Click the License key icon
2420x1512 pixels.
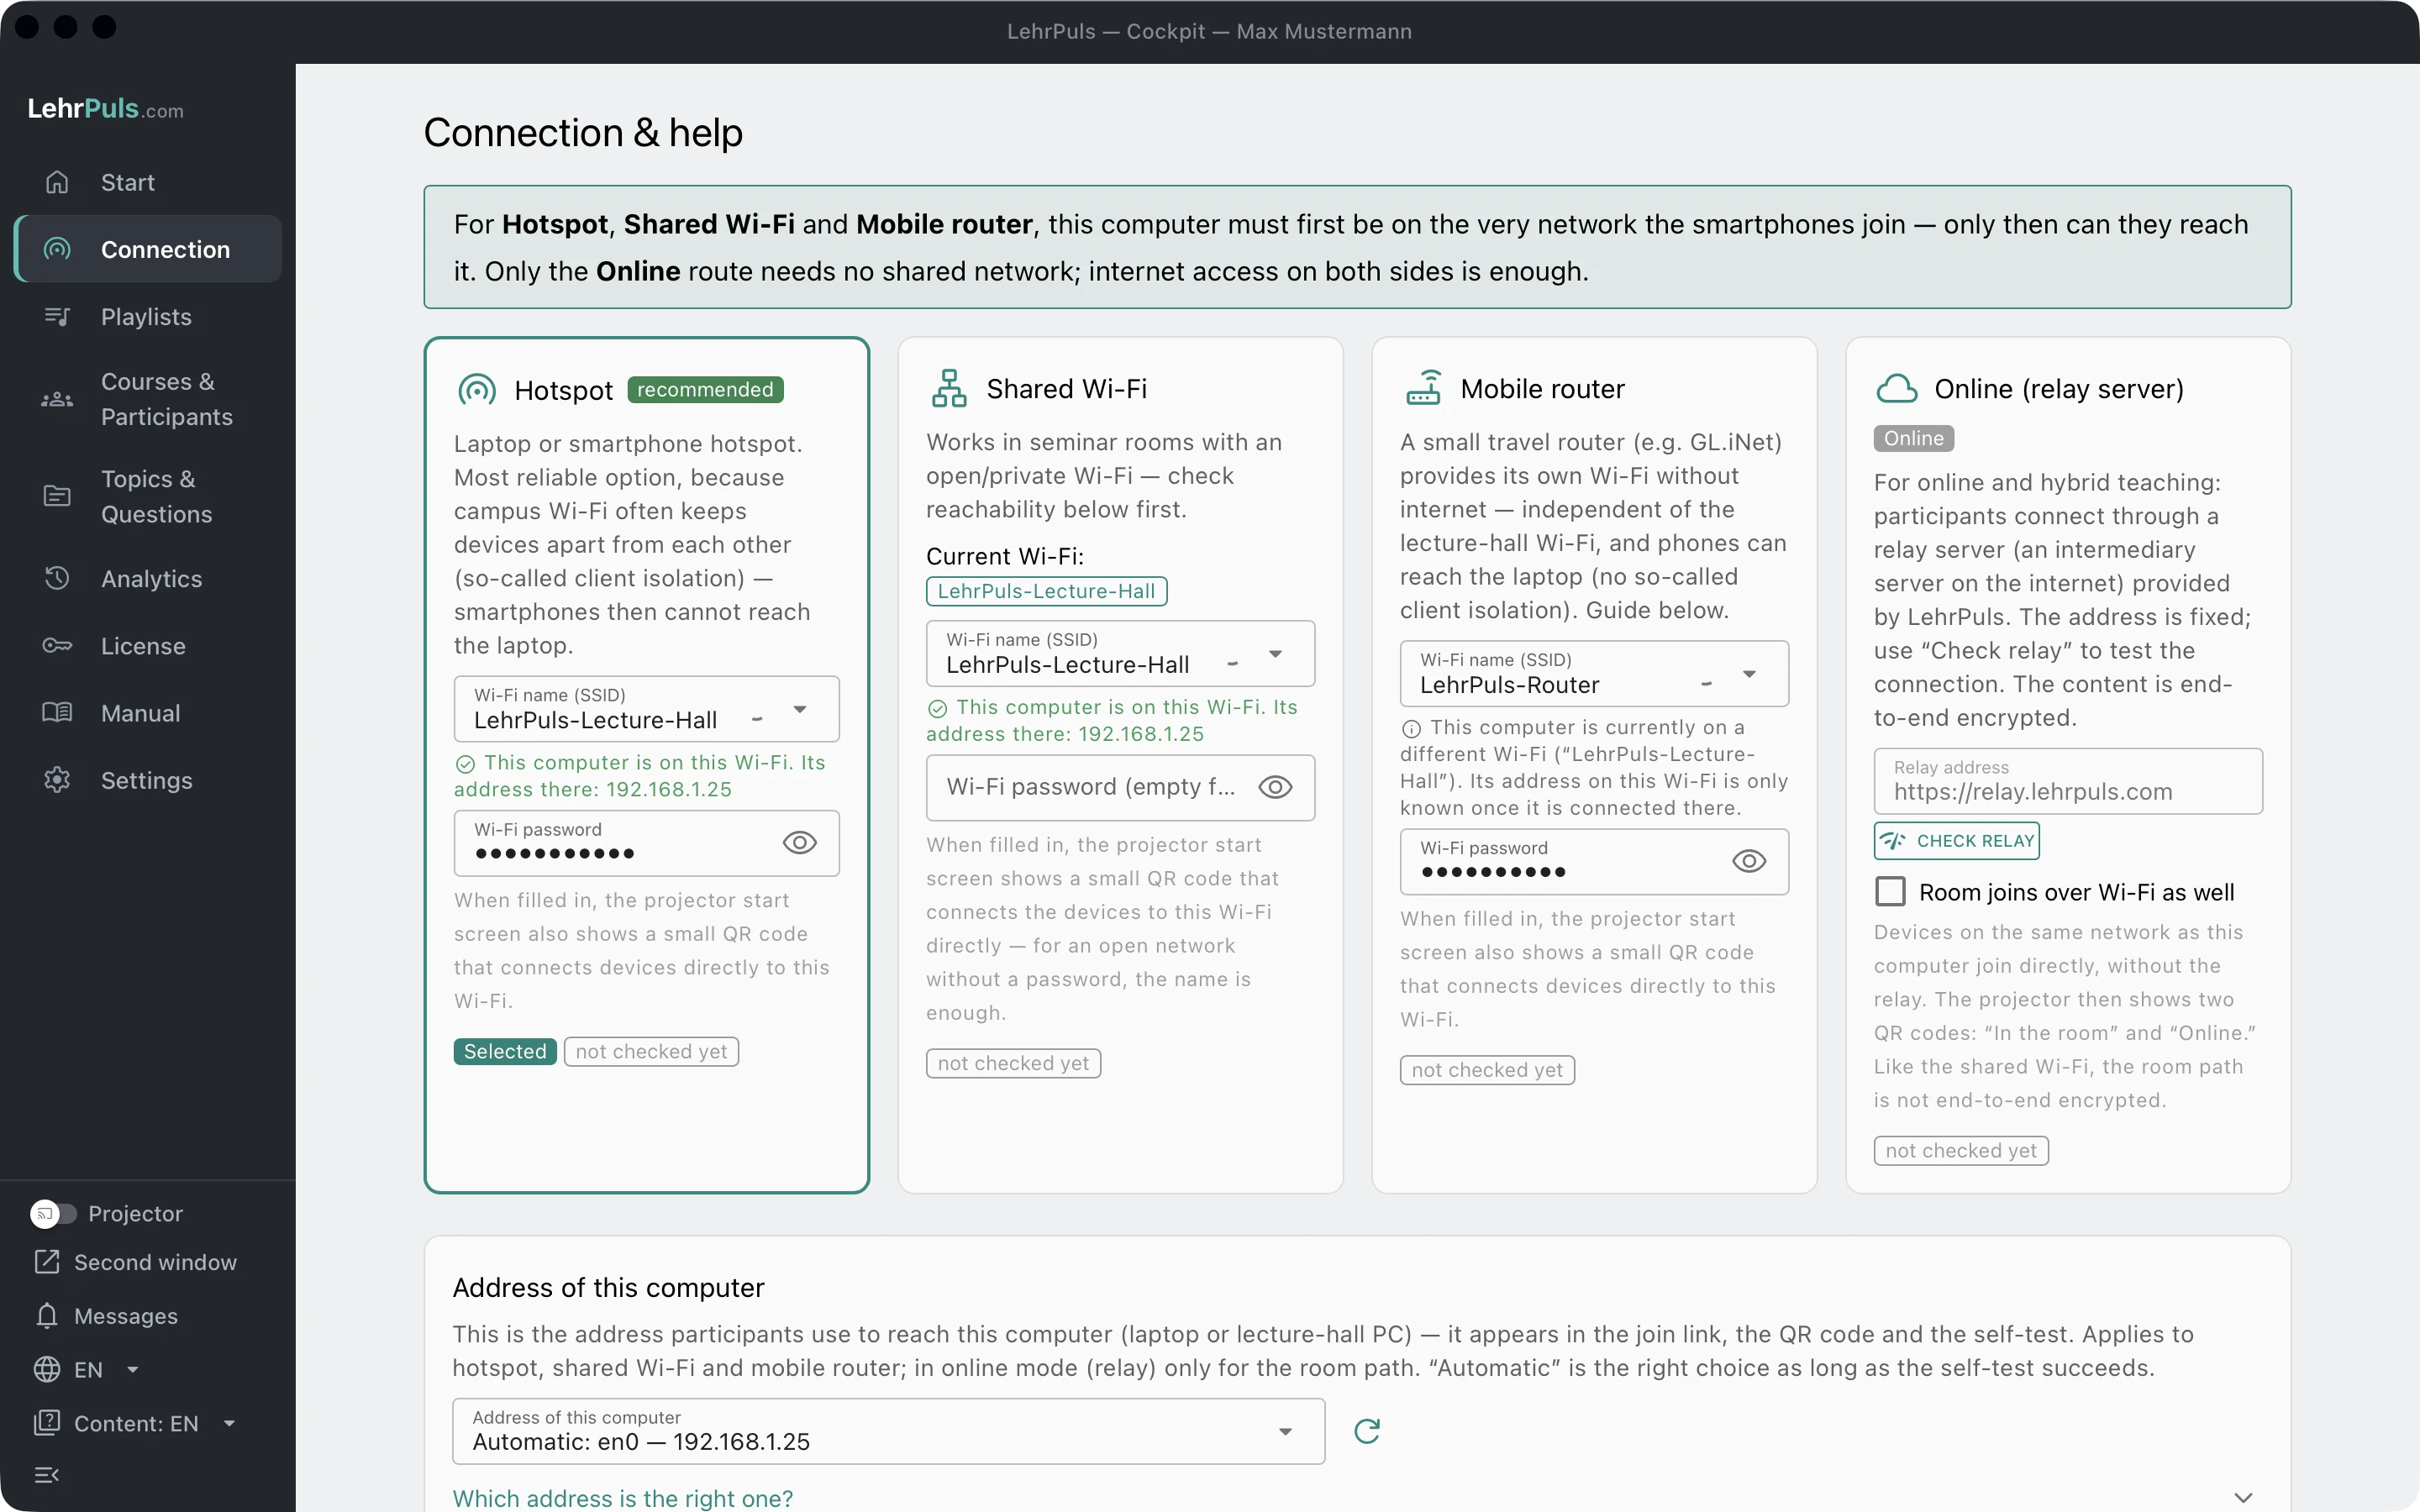pyautogui.click(x=57, y=646)
